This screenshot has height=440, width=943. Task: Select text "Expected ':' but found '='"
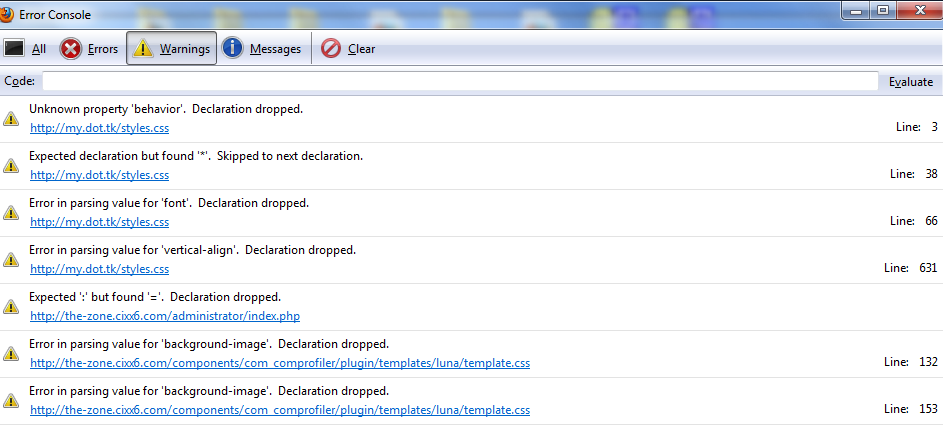(97, 297)
